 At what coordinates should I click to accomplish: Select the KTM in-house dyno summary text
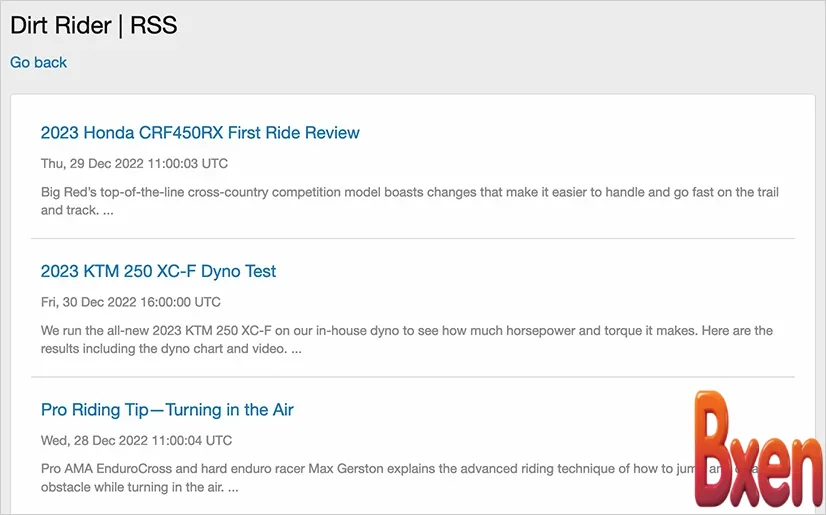click(407, 340)
